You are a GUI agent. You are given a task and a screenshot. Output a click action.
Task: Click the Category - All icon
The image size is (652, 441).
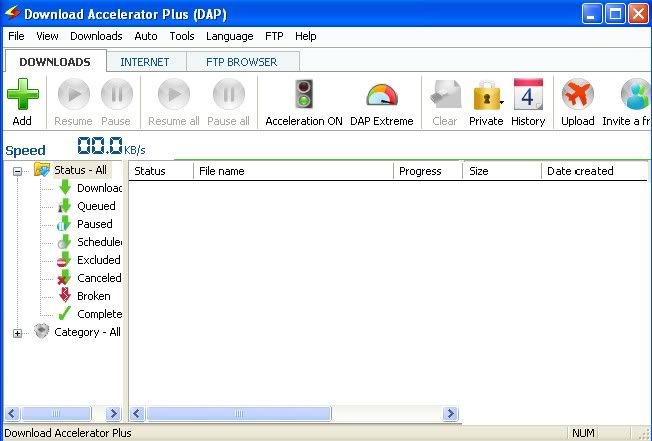(42, 331)
